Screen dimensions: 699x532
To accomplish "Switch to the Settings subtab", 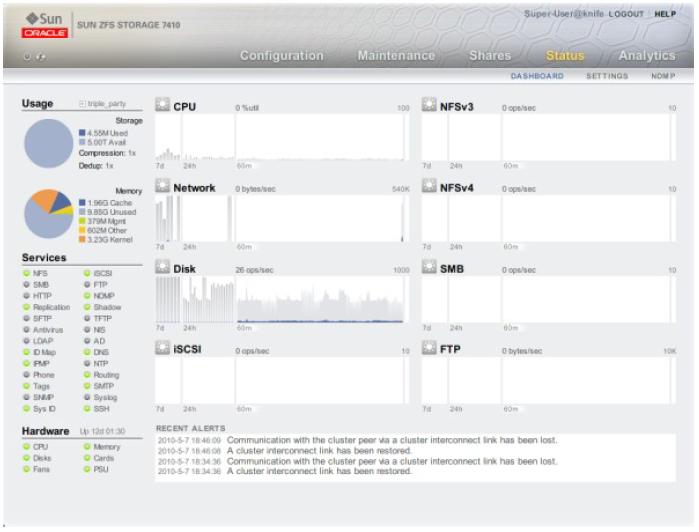I will (607, 76).
